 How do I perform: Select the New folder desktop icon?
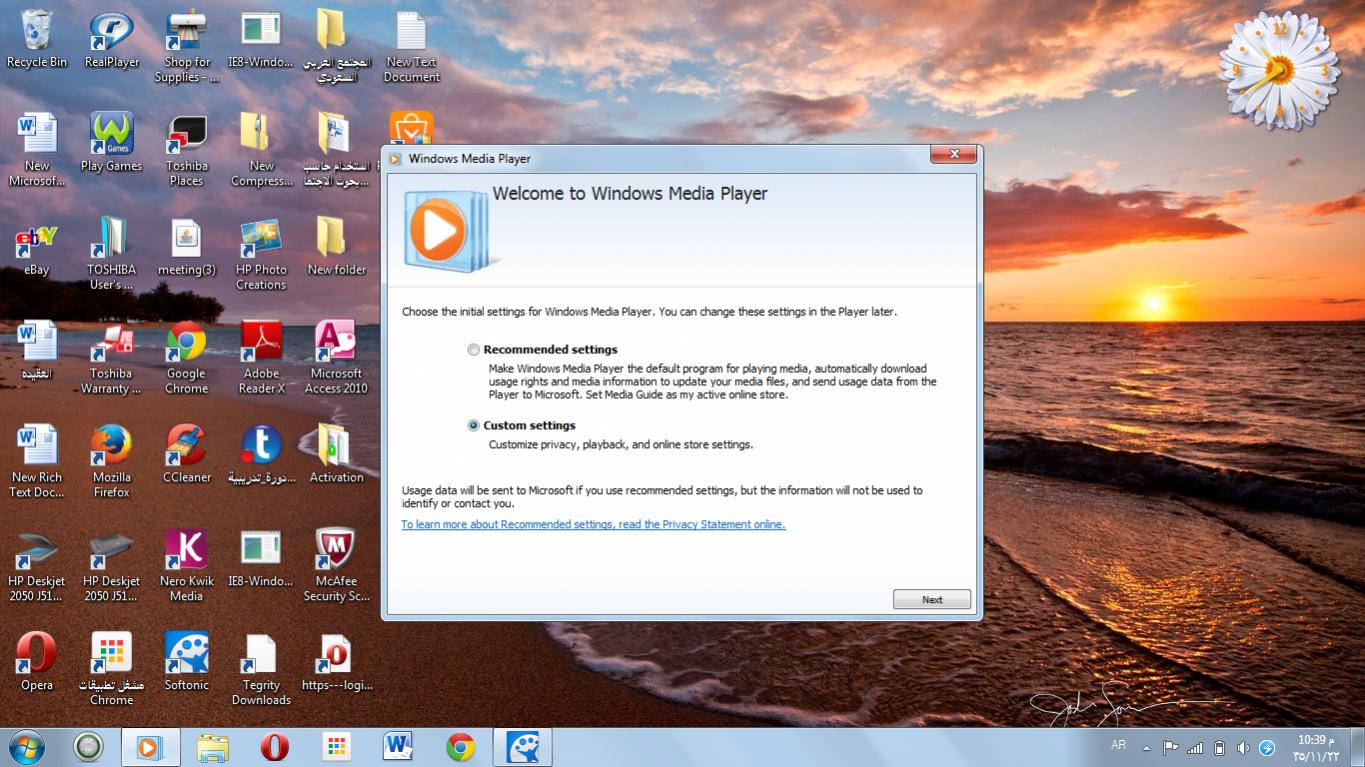click(x=336, y=248)
